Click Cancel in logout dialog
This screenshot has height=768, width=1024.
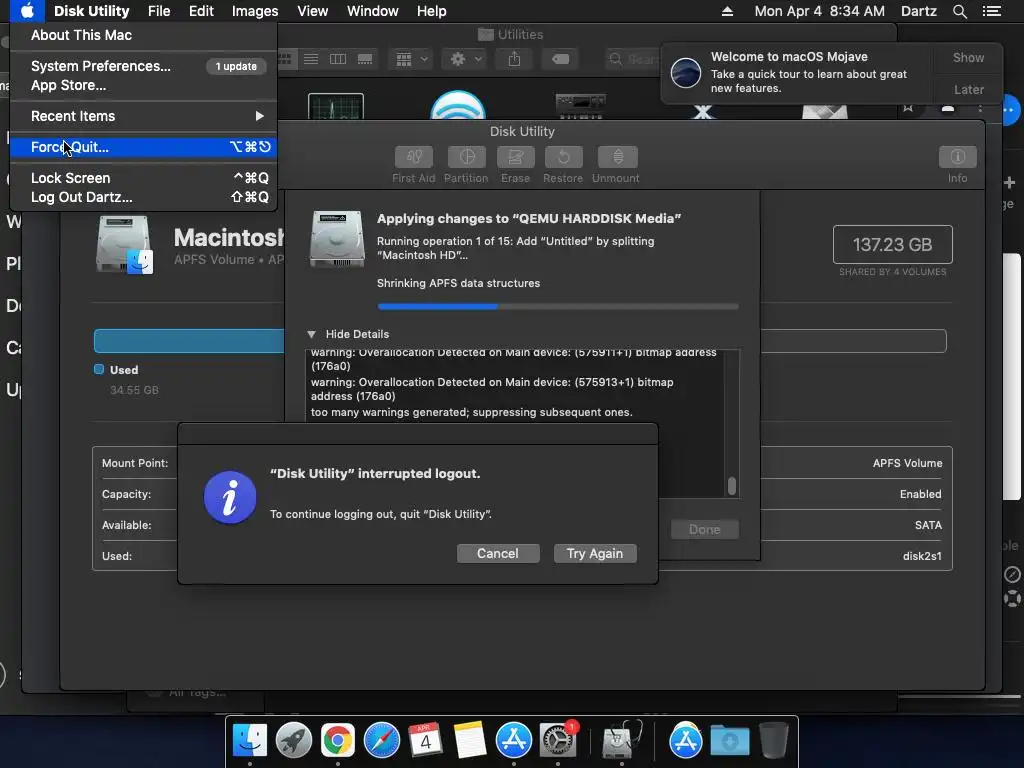[x=498, y=554]
